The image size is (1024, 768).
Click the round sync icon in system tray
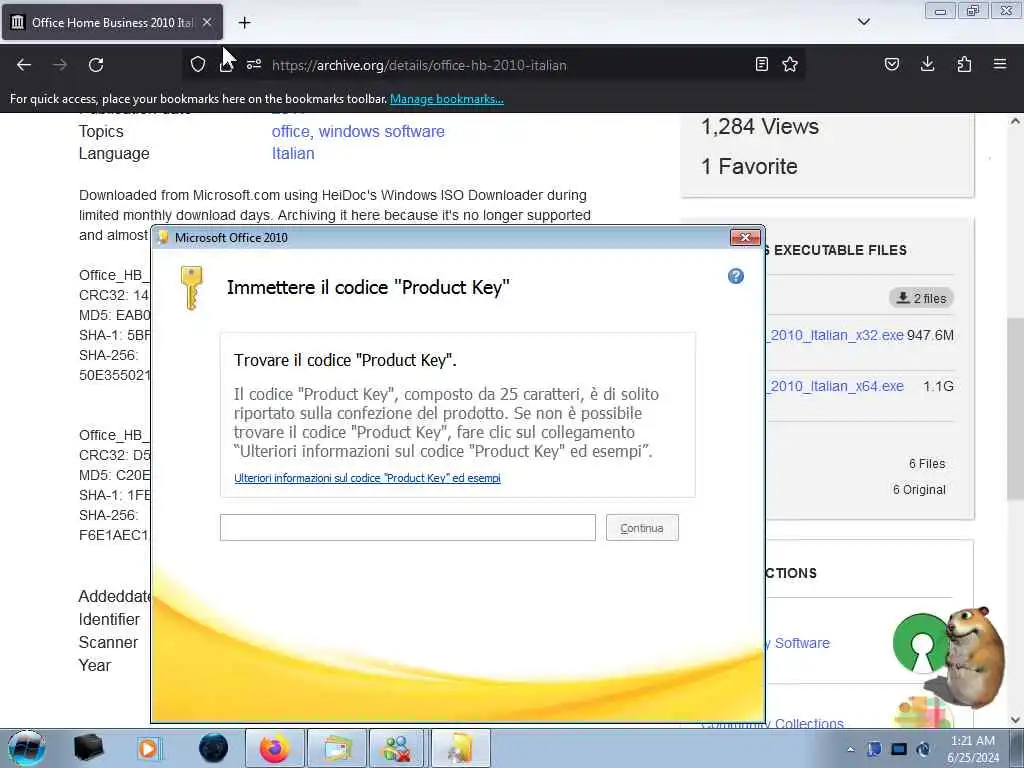pos(923,749)
